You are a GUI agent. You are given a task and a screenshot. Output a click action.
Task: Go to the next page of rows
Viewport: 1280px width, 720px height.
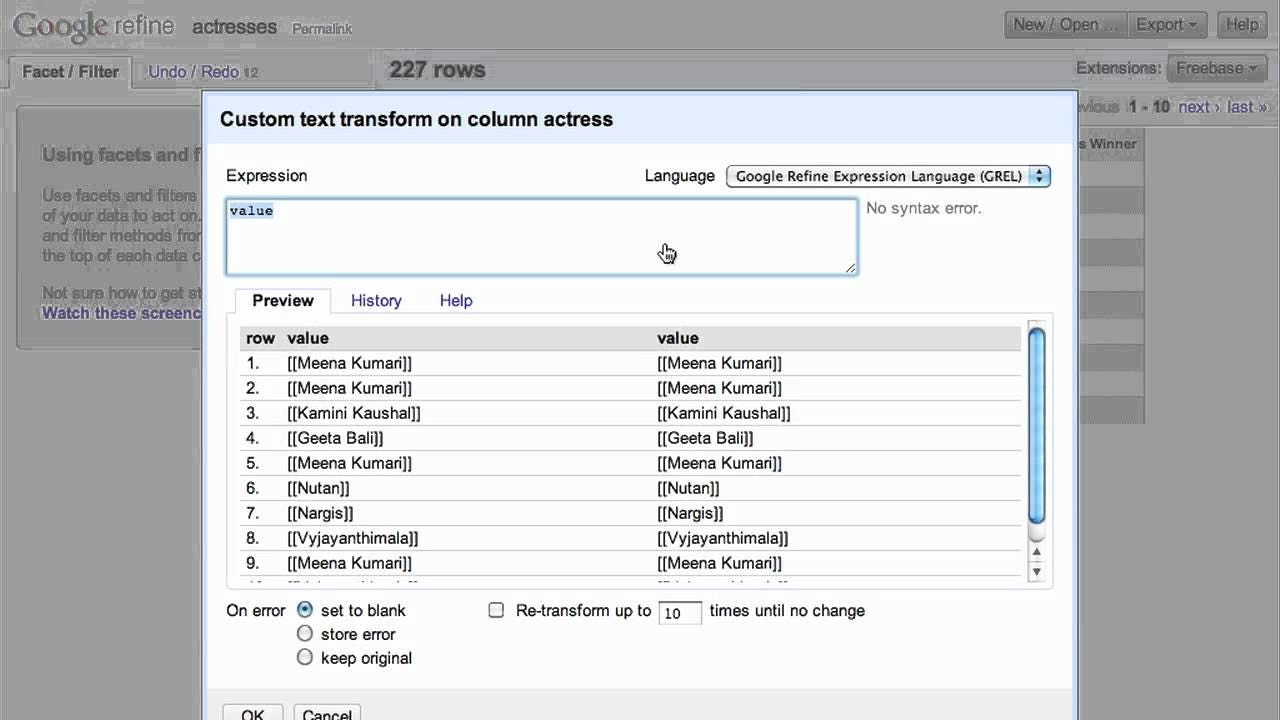pyautogui.click(x=1193, y=106)
